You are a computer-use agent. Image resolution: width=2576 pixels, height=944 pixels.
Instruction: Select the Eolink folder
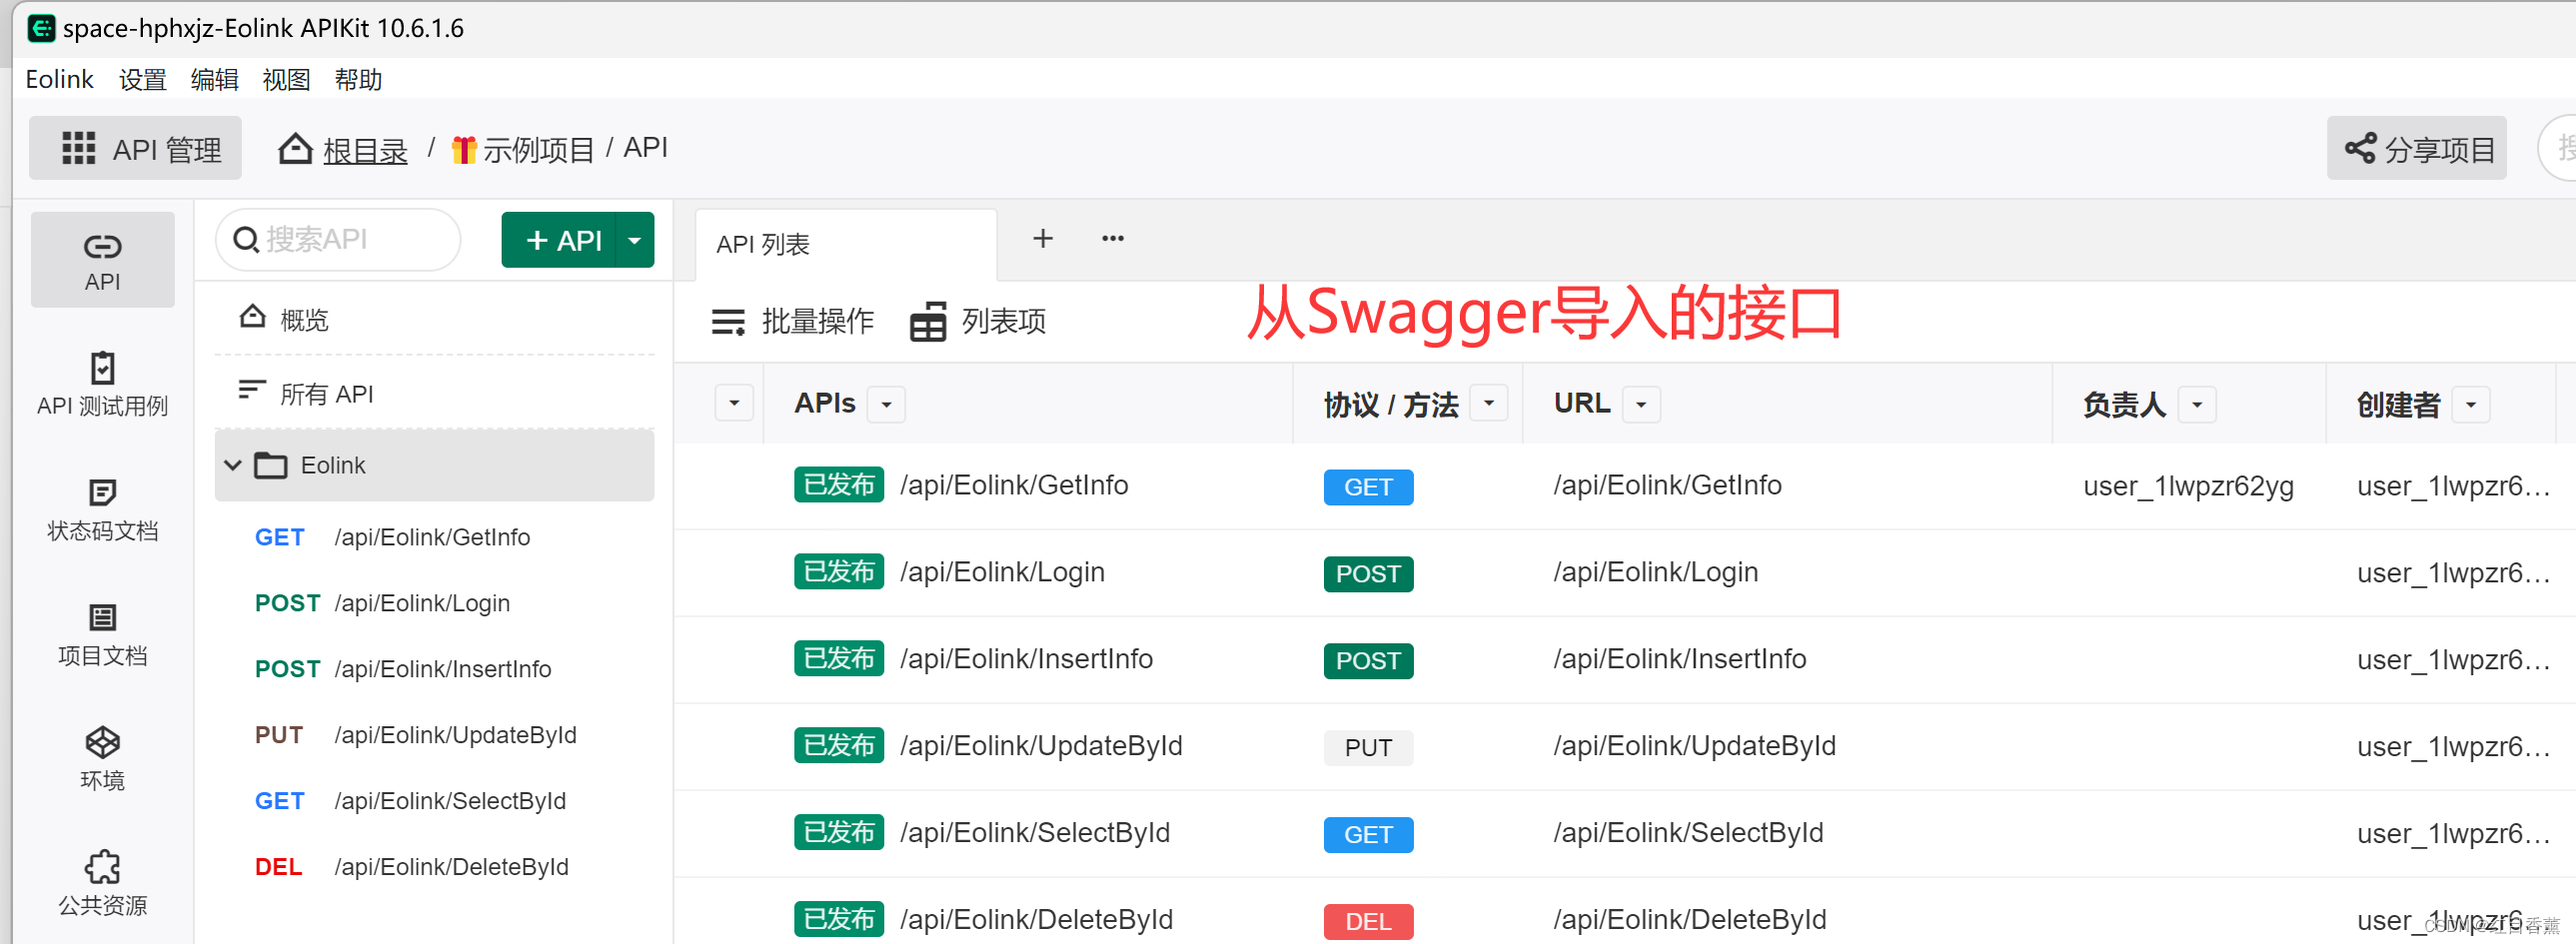point(434,465)
